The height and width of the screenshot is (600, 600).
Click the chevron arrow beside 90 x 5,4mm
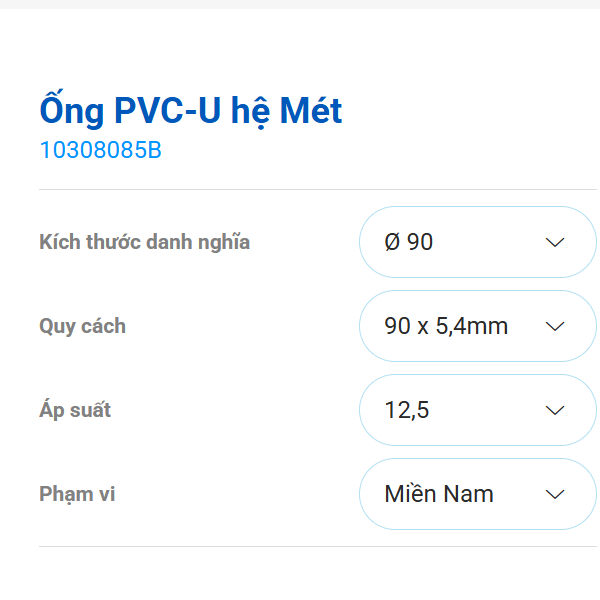point(556,326)
